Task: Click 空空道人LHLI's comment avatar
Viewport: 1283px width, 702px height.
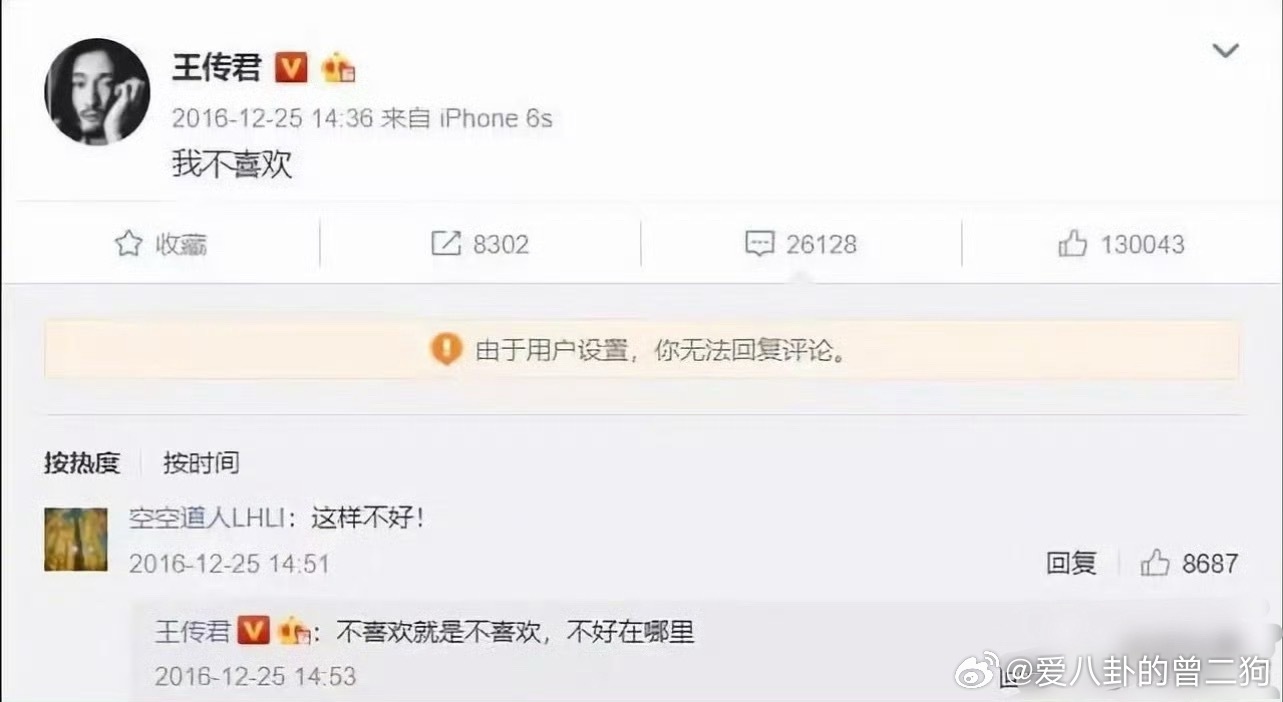Action: (76, 539)
